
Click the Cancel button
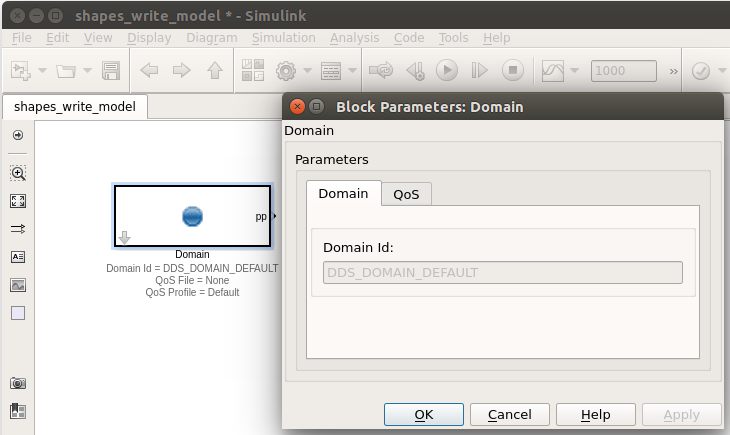[510, 415]
